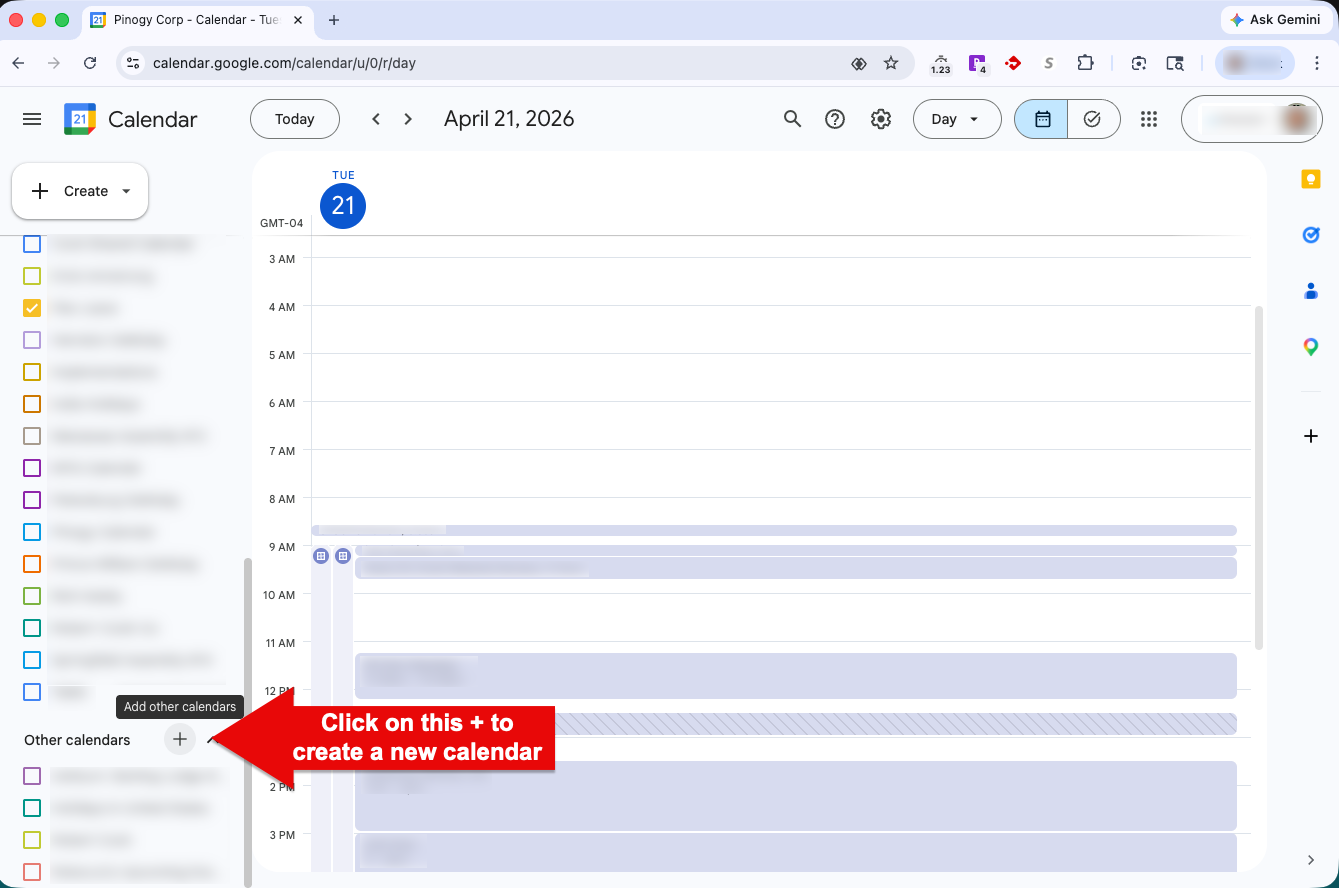Enable the first calendar under Other calendars
Screen dimensions: 1339x888
coord(31,776)
